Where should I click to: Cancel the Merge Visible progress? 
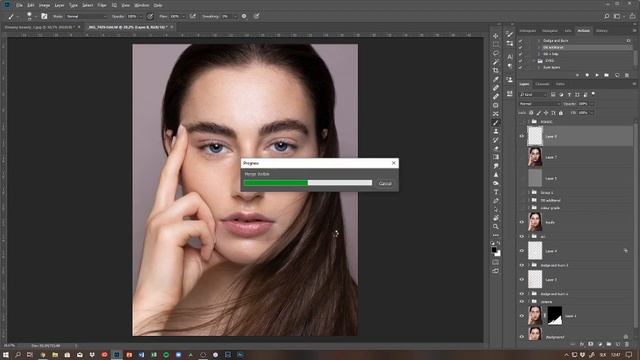385,183
